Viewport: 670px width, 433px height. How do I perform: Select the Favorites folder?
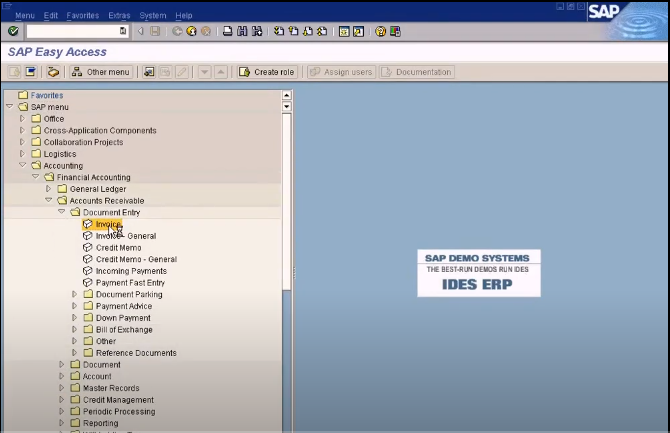point(47,95)
